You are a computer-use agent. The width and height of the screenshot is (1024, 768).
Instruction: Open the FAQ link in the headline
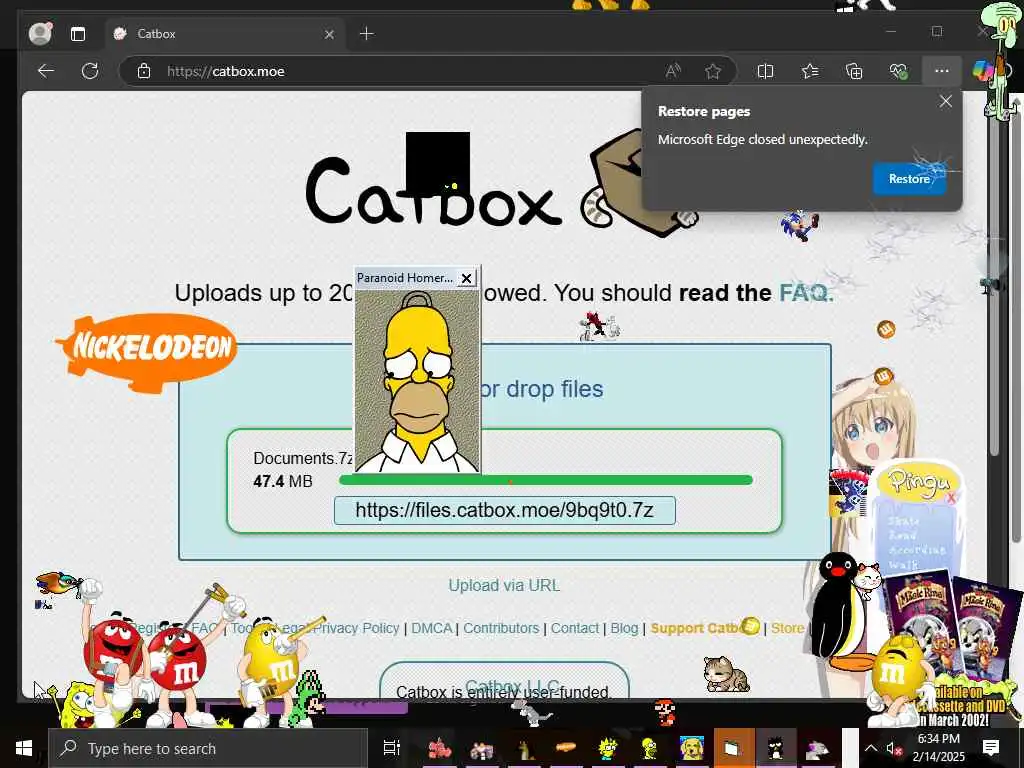(x=806, y=293)
